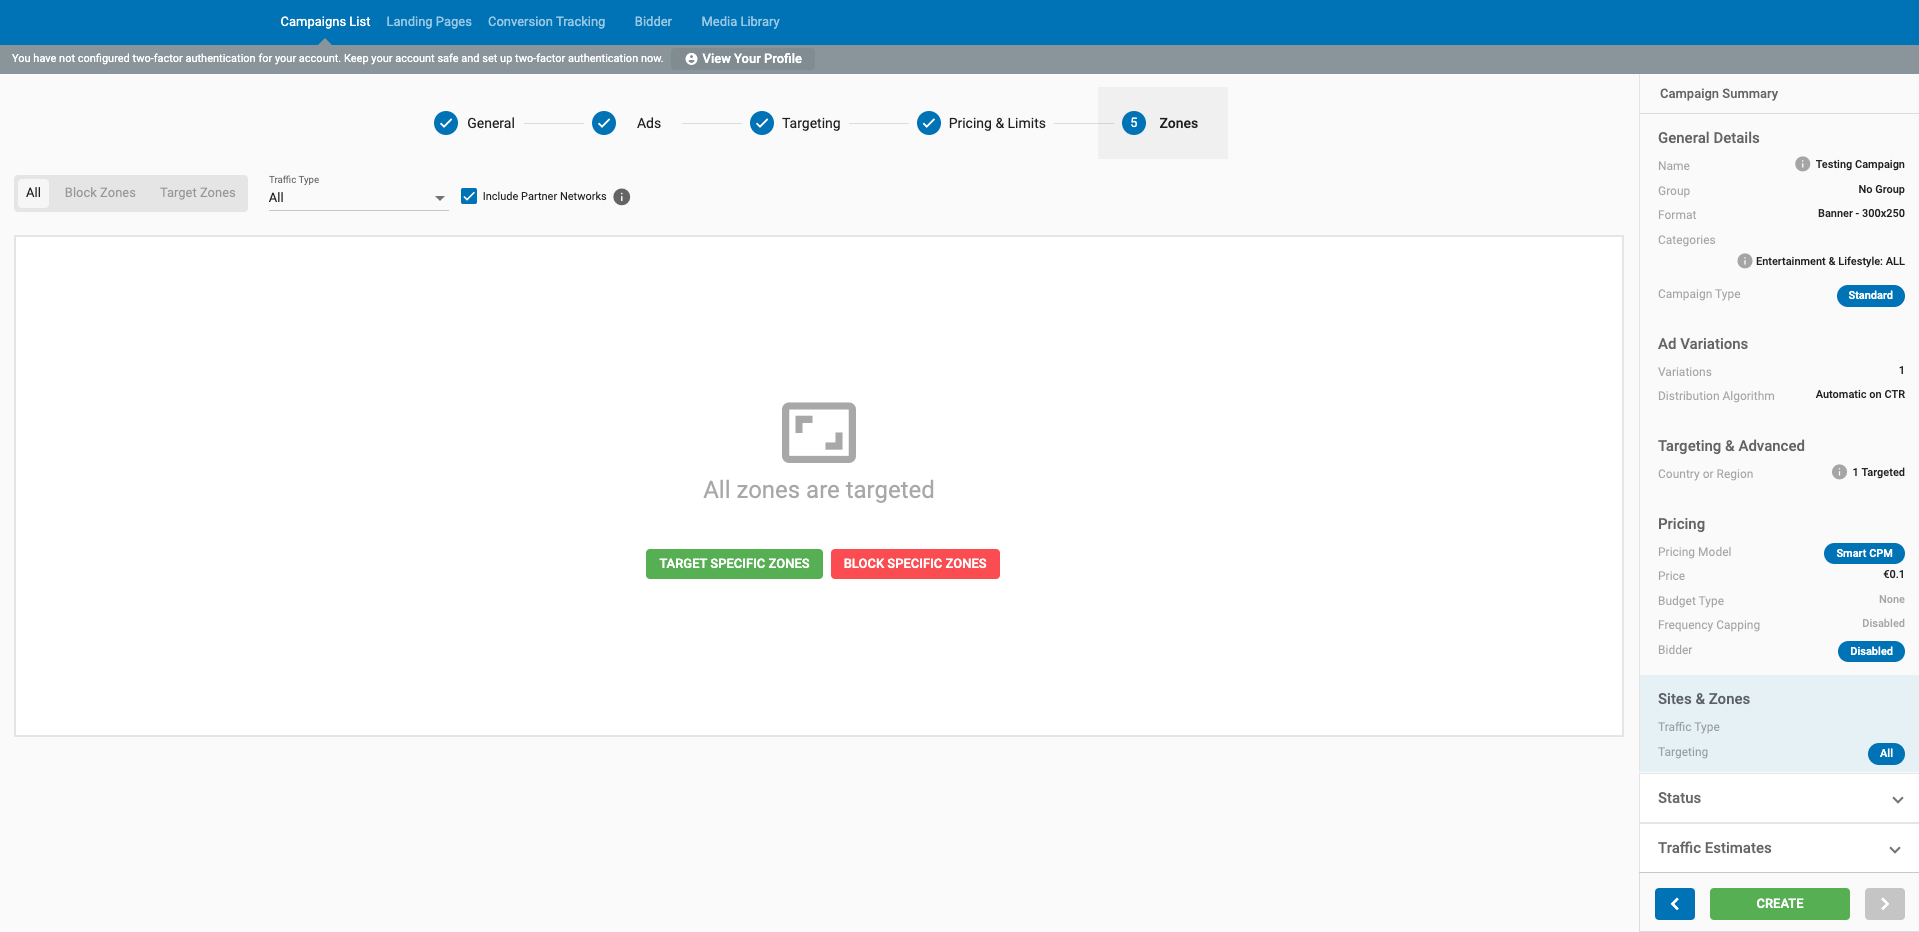Open the Traffic Type dropdown
The width and height of the screenshot is (1919, 932).
pyautogui.click(x=357, y=198)
